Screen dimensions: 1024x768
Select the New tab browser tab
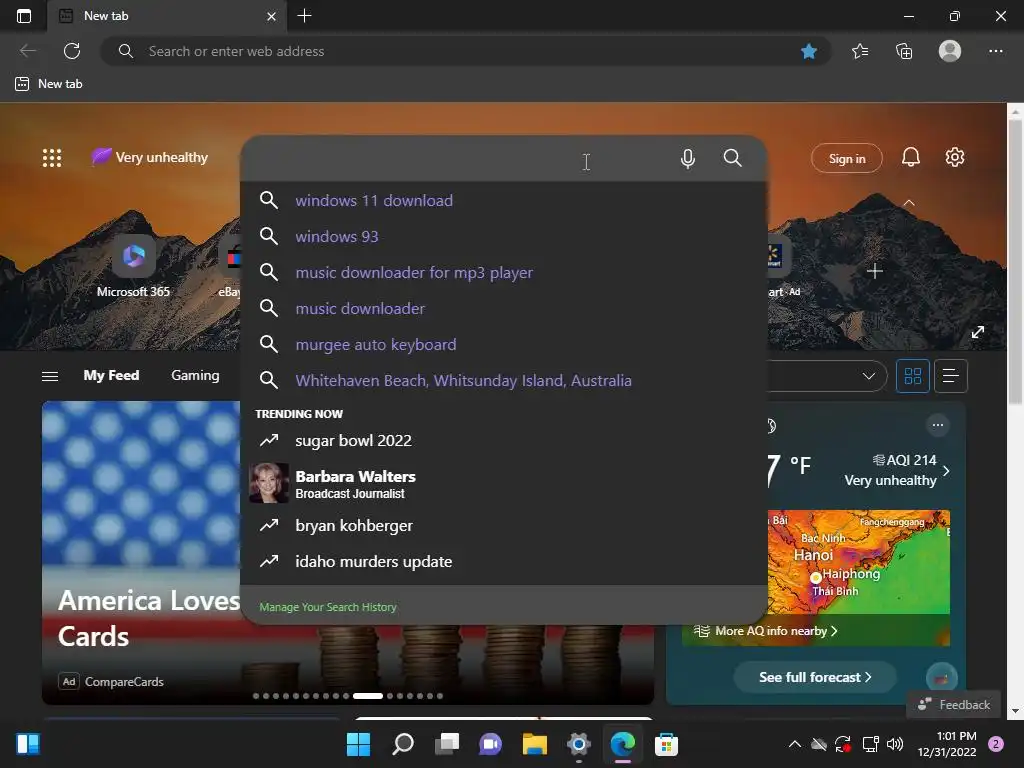[167, 16]
